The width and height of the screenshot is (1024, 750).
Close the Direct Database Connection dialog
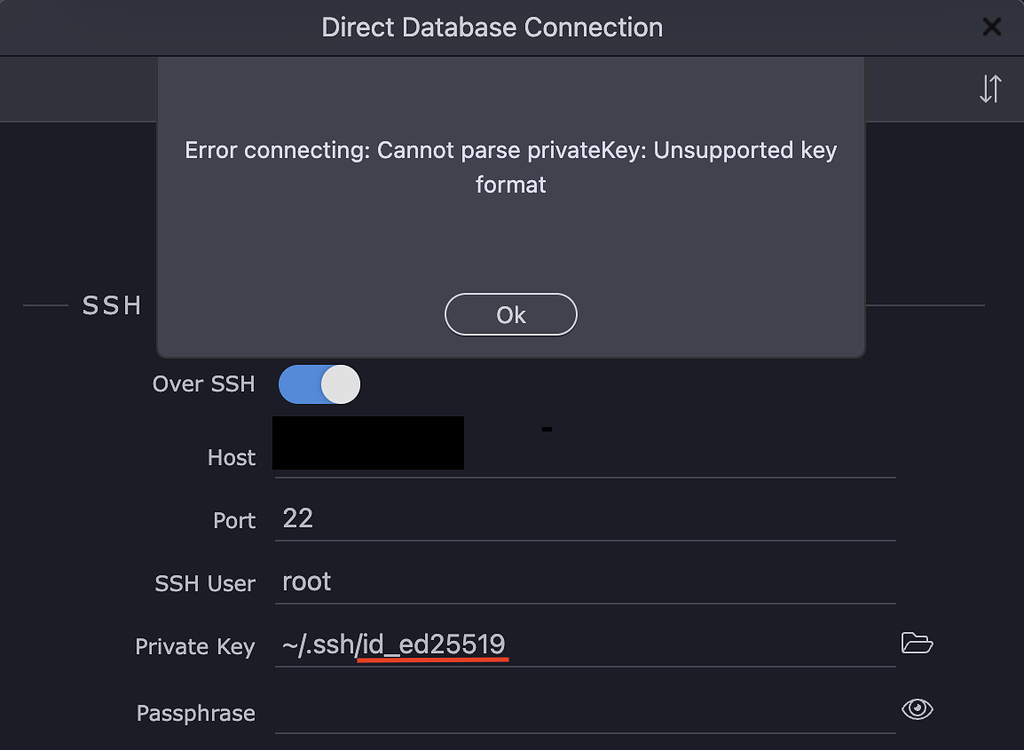pos(991,27)
